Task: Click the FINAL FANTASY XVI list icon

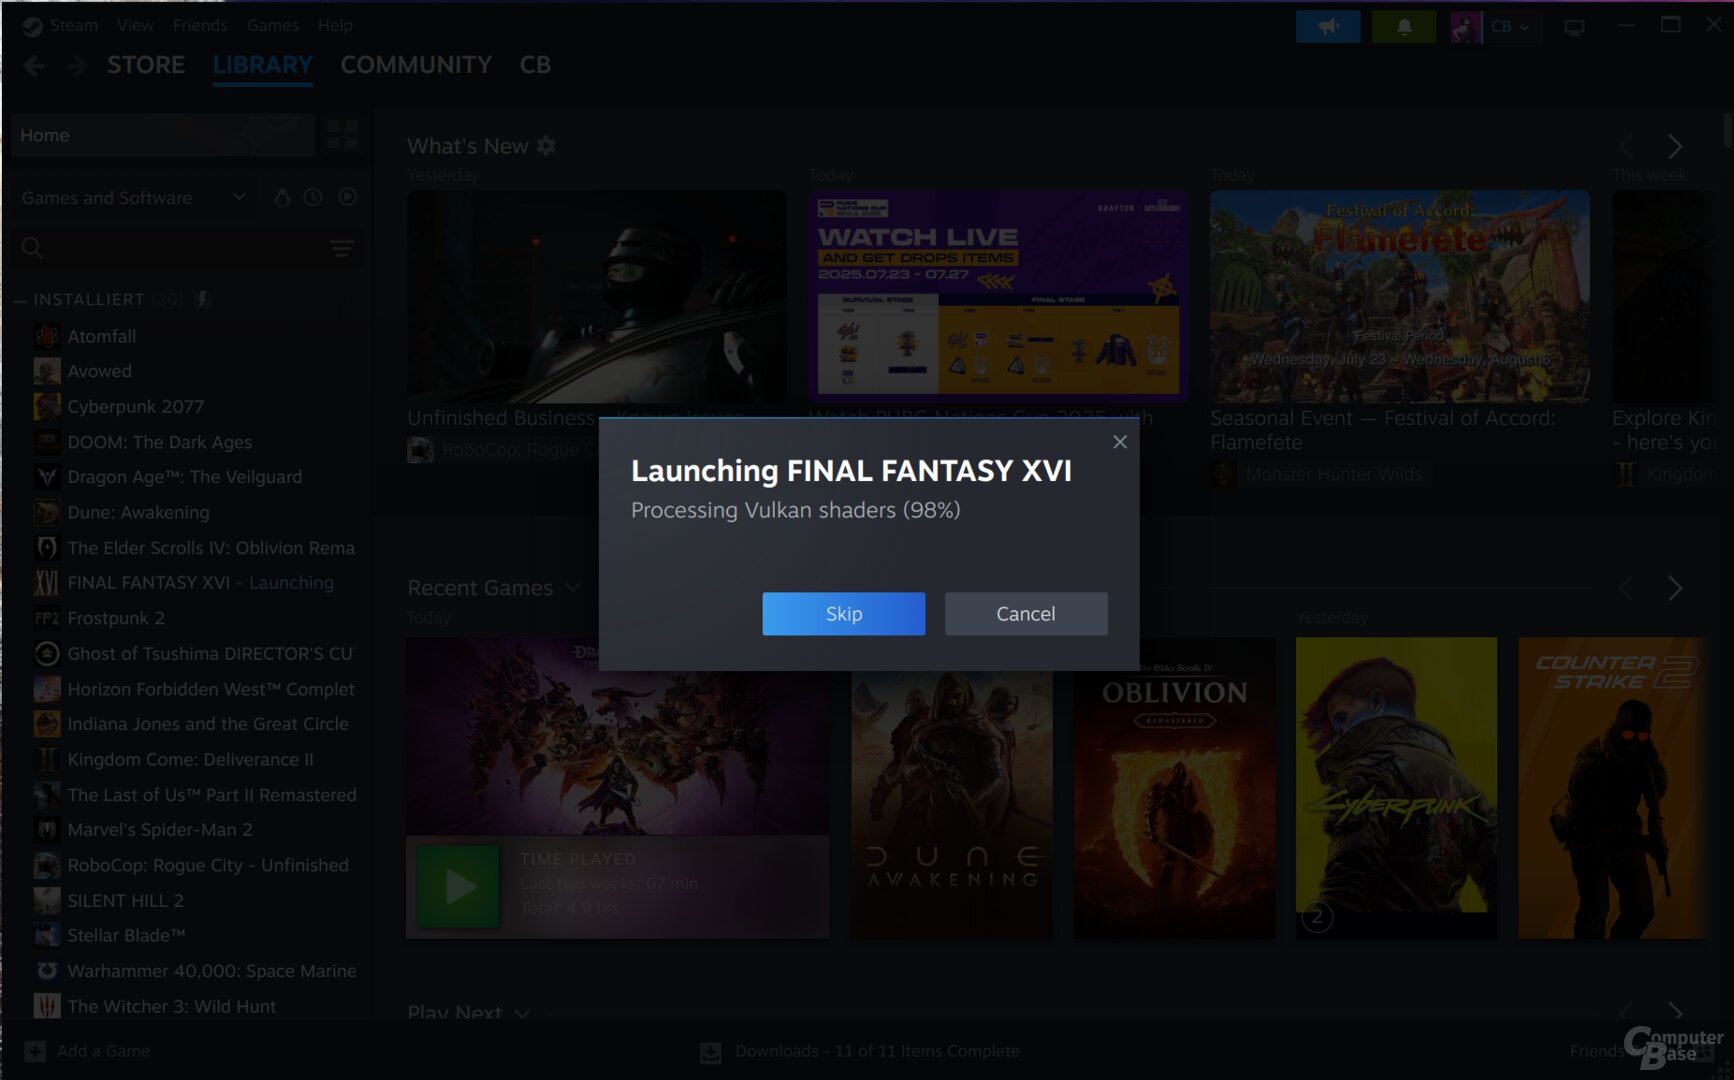Action: (46, 583)
